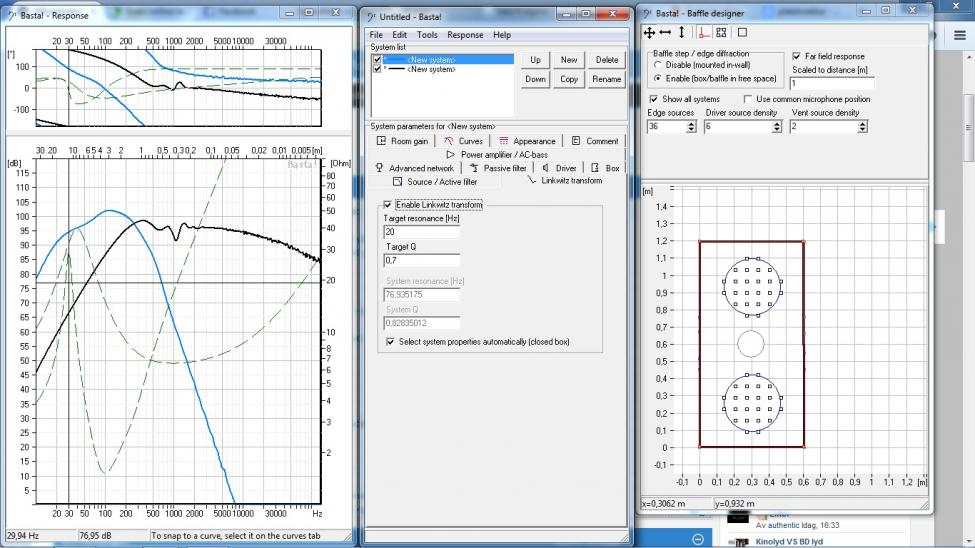Open the Help menu
The height and width of the screenshot is (548, 975).
(x=502, y=35)
